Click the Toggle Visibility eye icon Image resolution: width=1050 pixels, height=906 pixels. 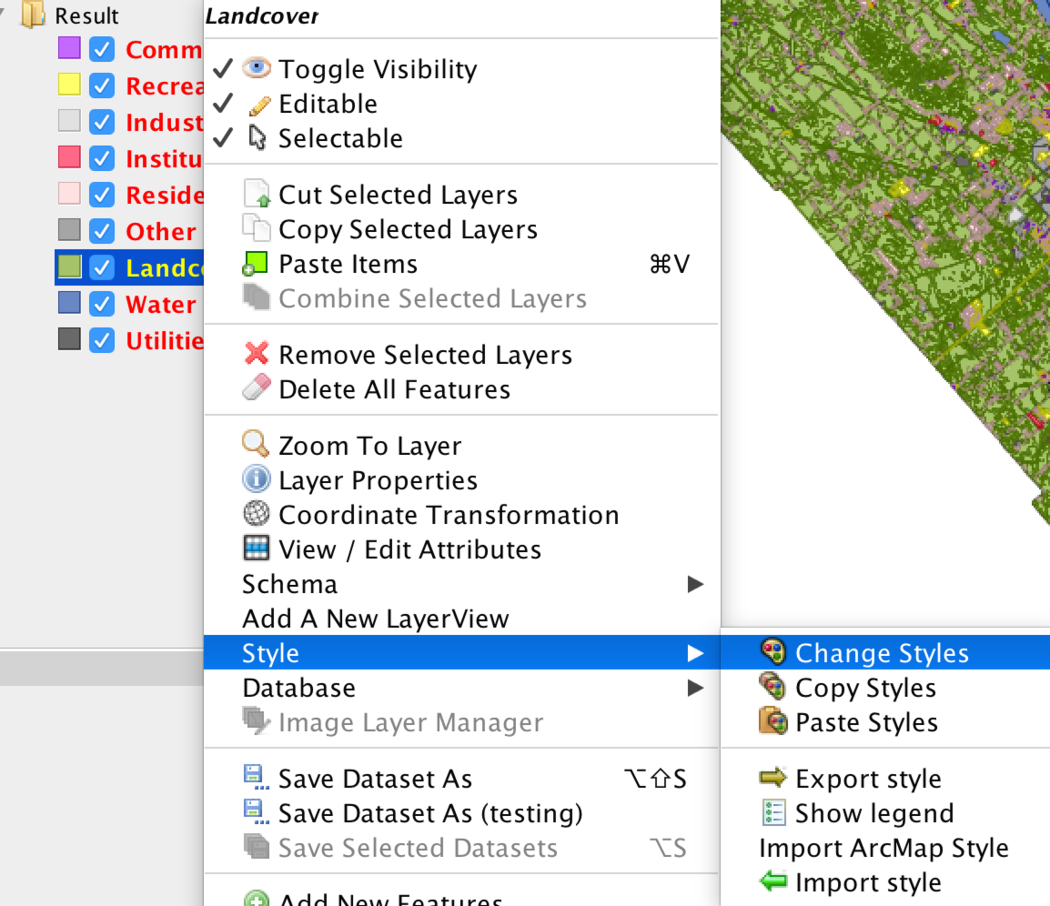(256, 68)
